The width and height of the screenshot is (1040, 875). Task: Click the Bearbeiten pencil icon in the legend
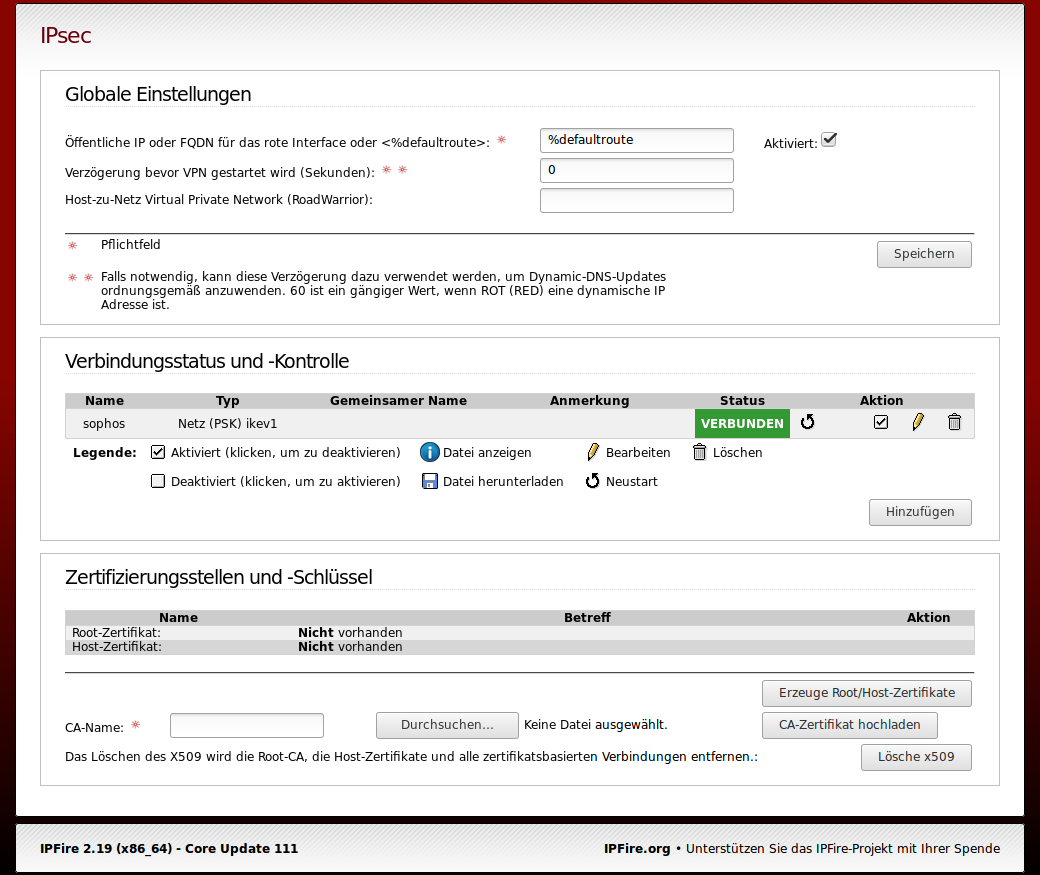coord(593,452)
